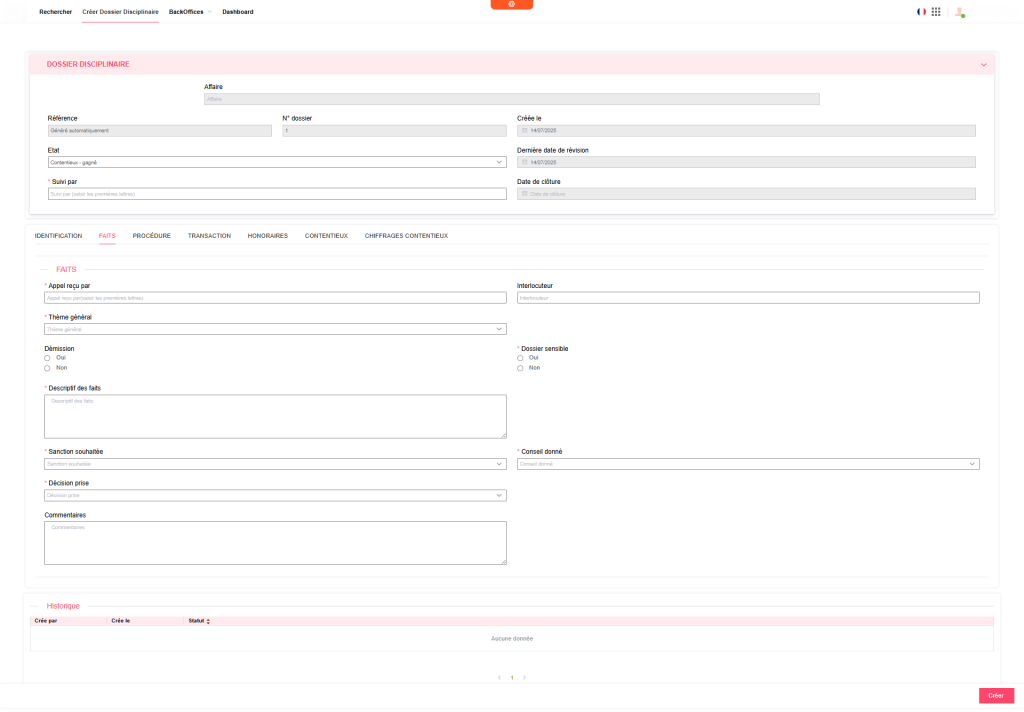Click calendar icon in Dernière date de révision
1024x712 pixels.
click(524, 162)
